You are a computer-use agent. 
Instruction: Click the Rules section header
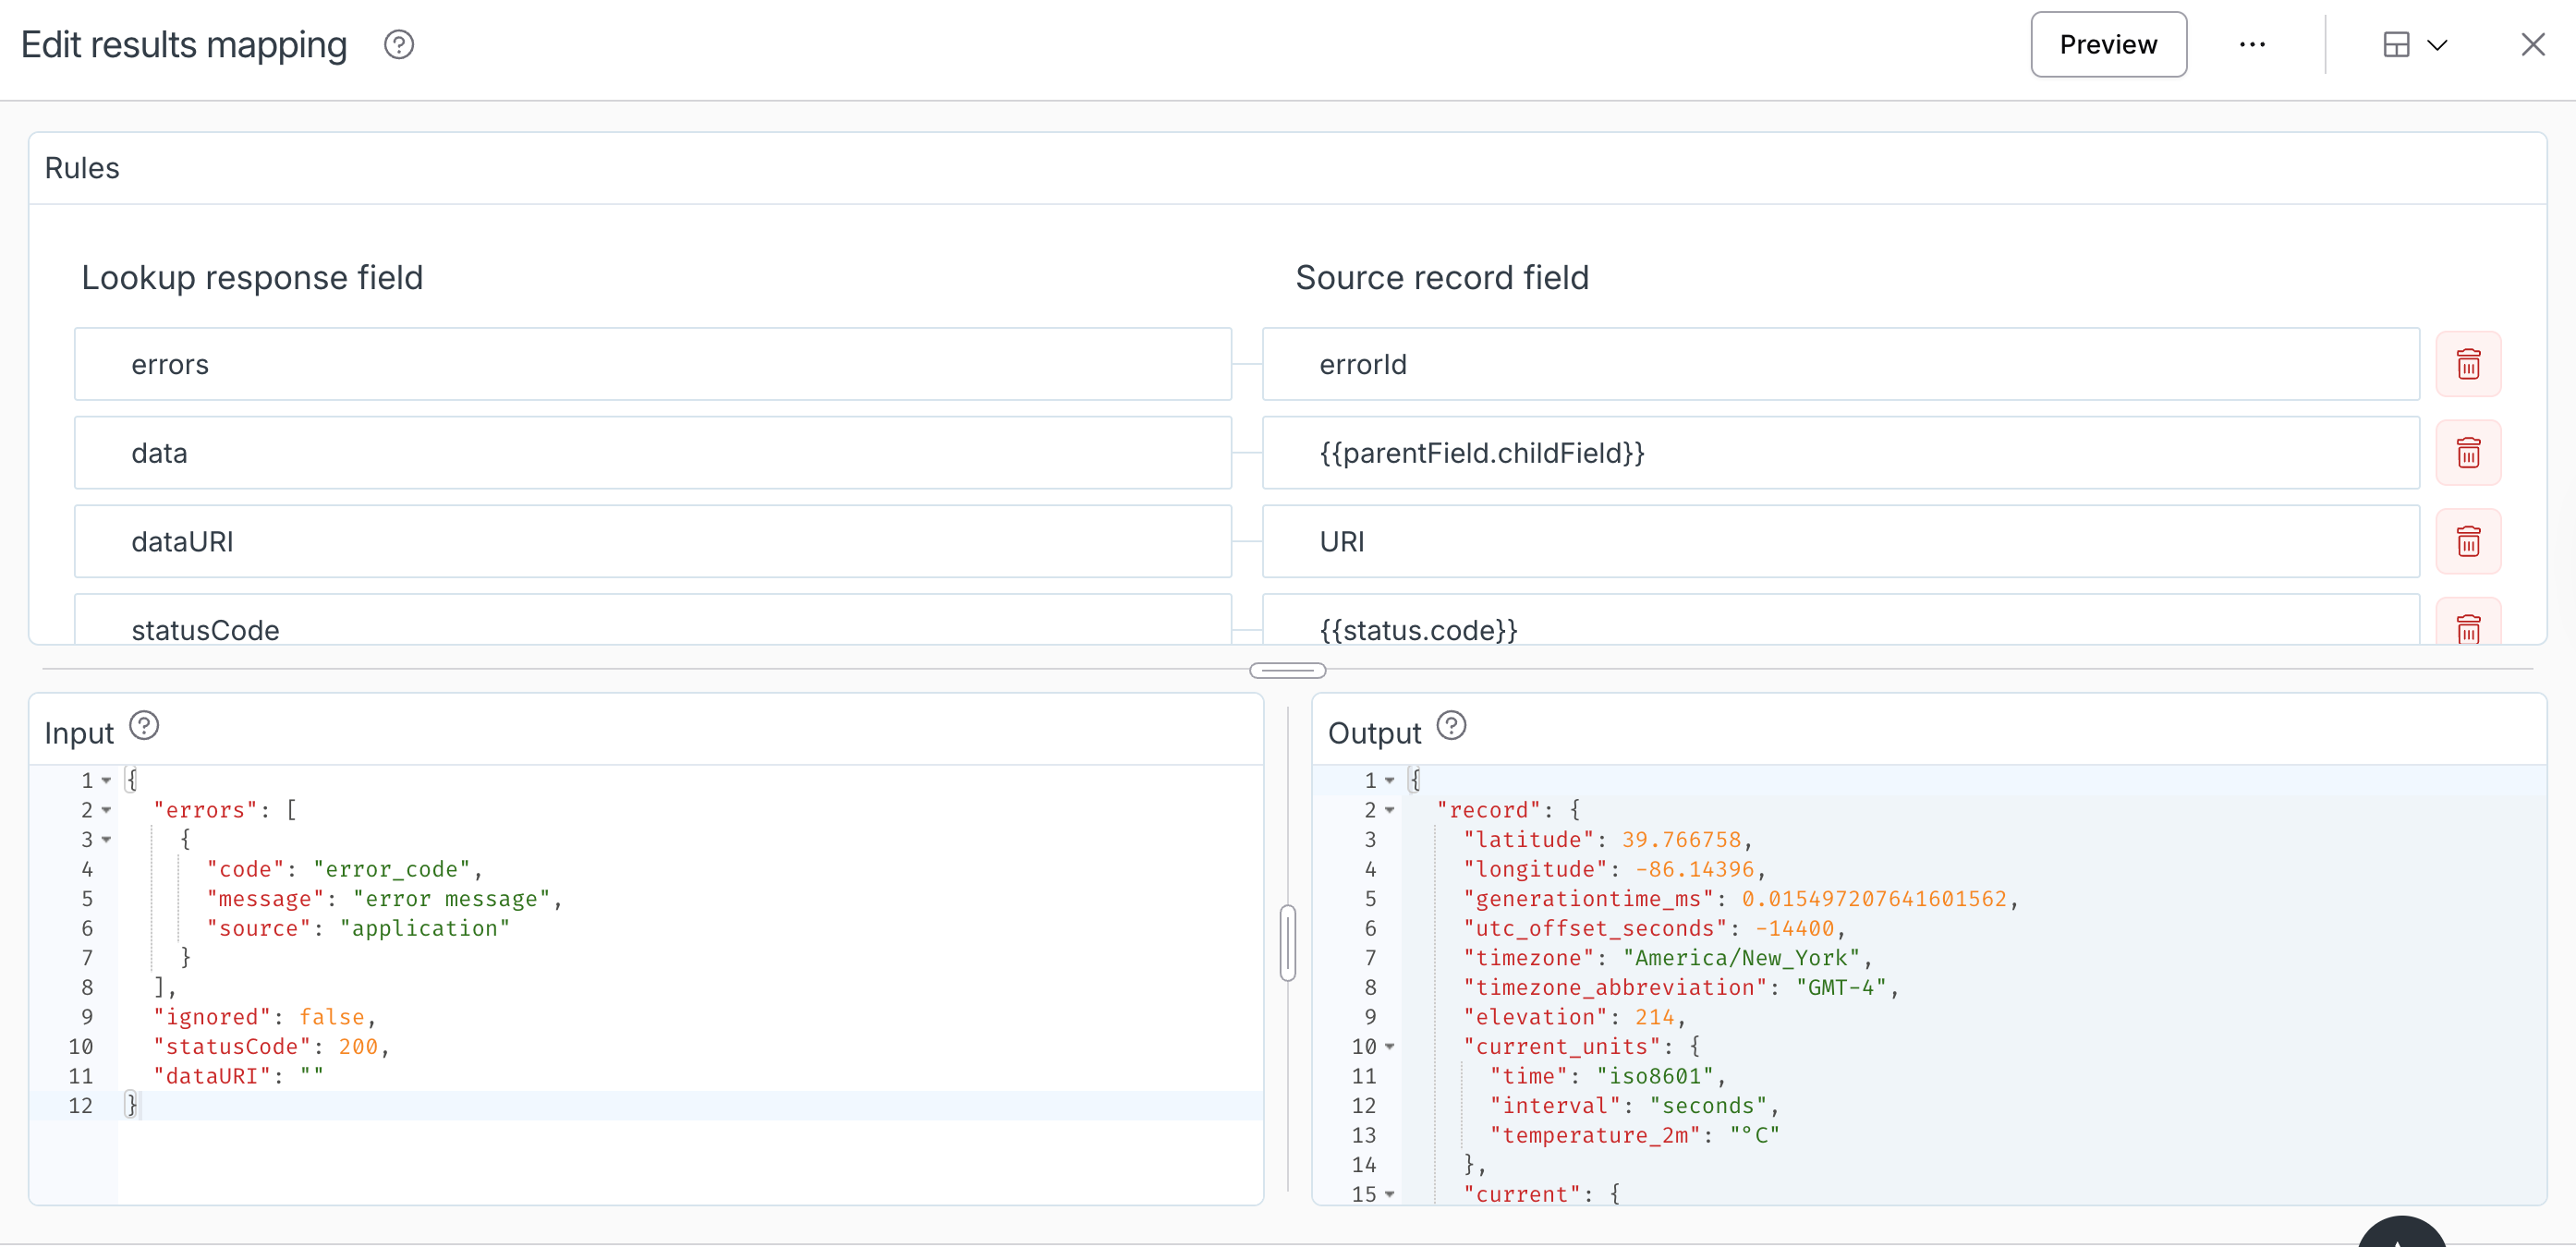(82, 168)
